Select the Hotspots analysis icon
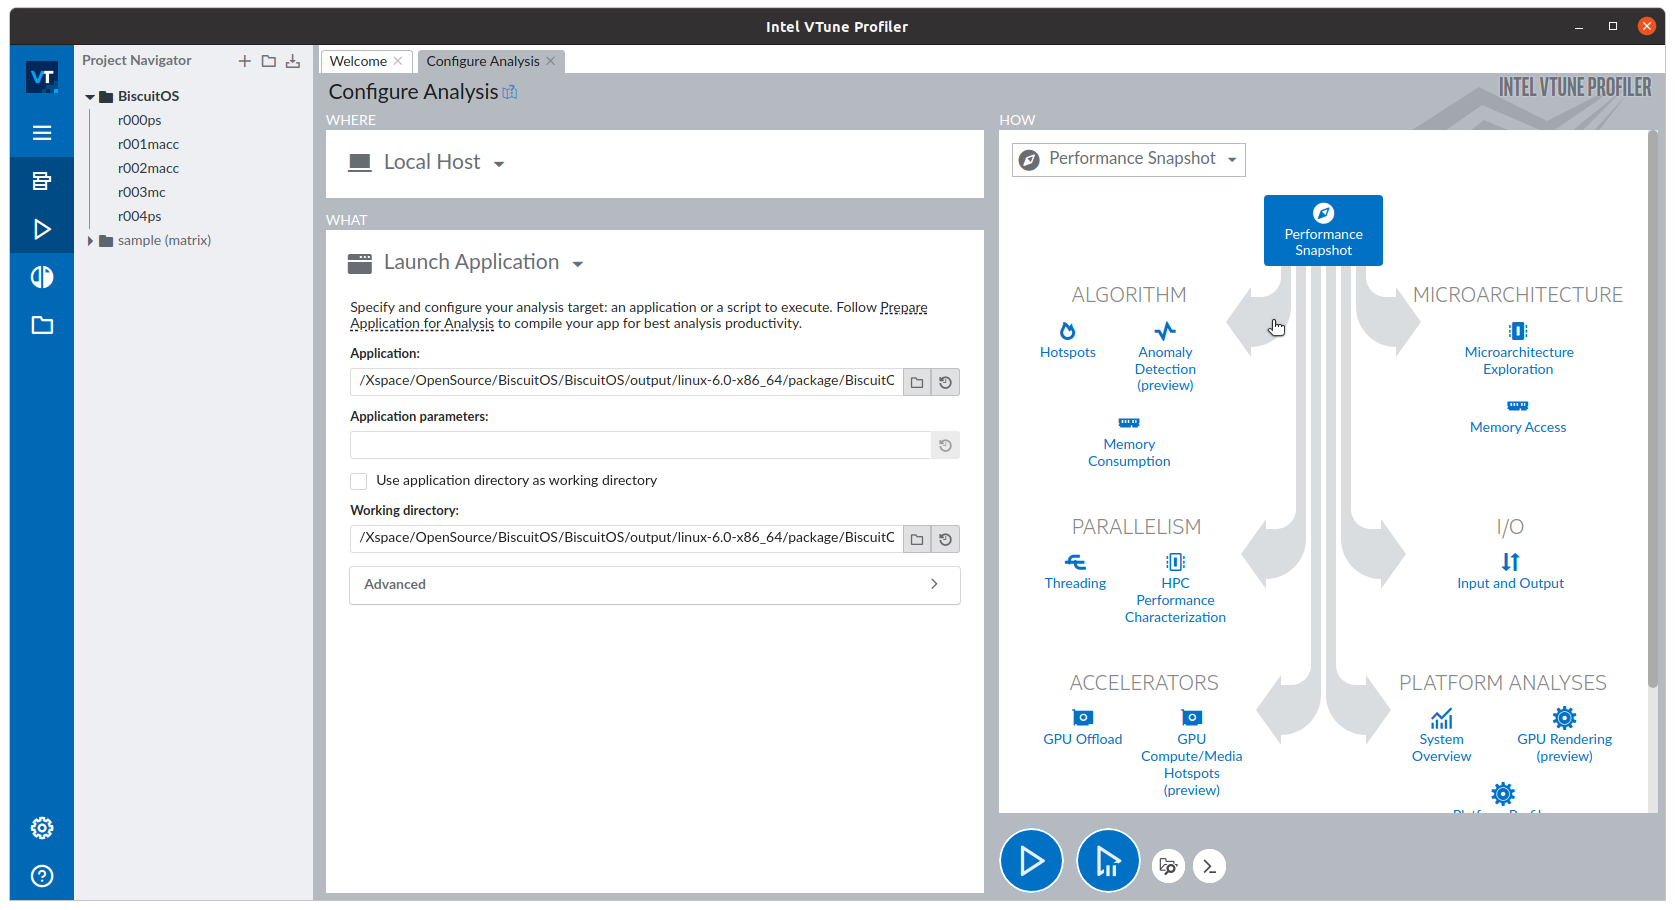Viewport: 1675px width, 910px height. tap(1067, 331)
